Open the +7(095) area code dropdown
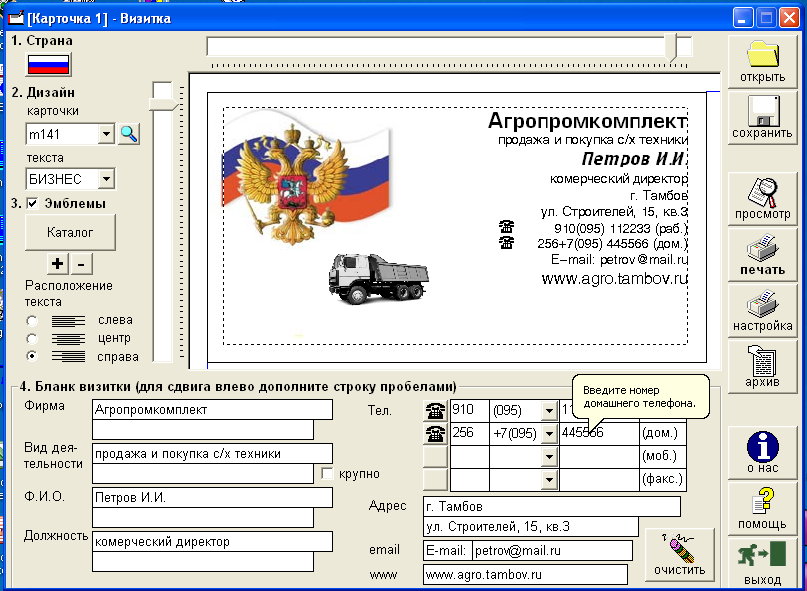 (x=550, y=433)
